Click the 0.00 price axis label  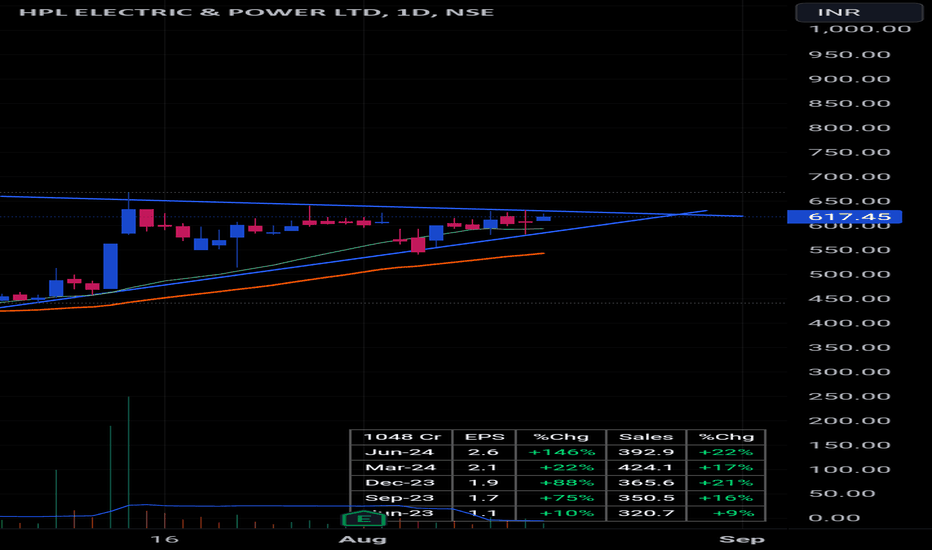pos(834,518)
